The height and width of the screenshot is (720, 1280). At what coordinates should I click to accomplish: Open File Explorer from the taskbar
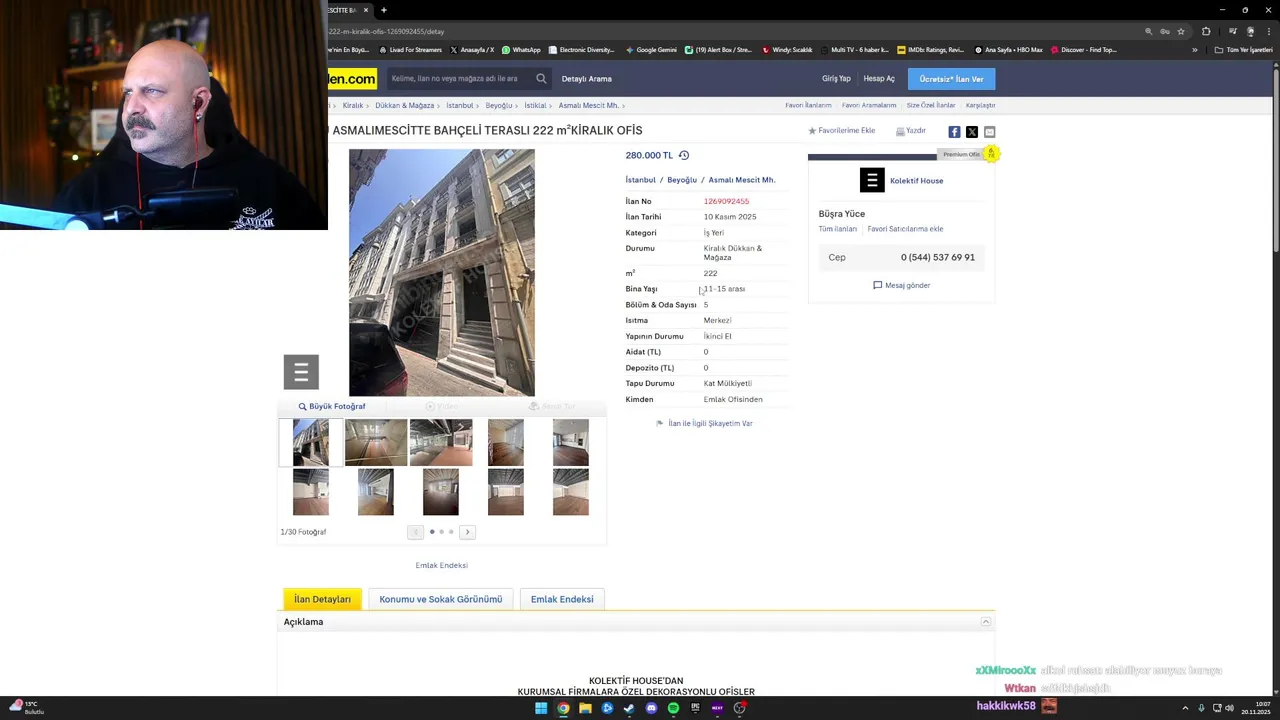pyautogui.click(x=585, y=708)
